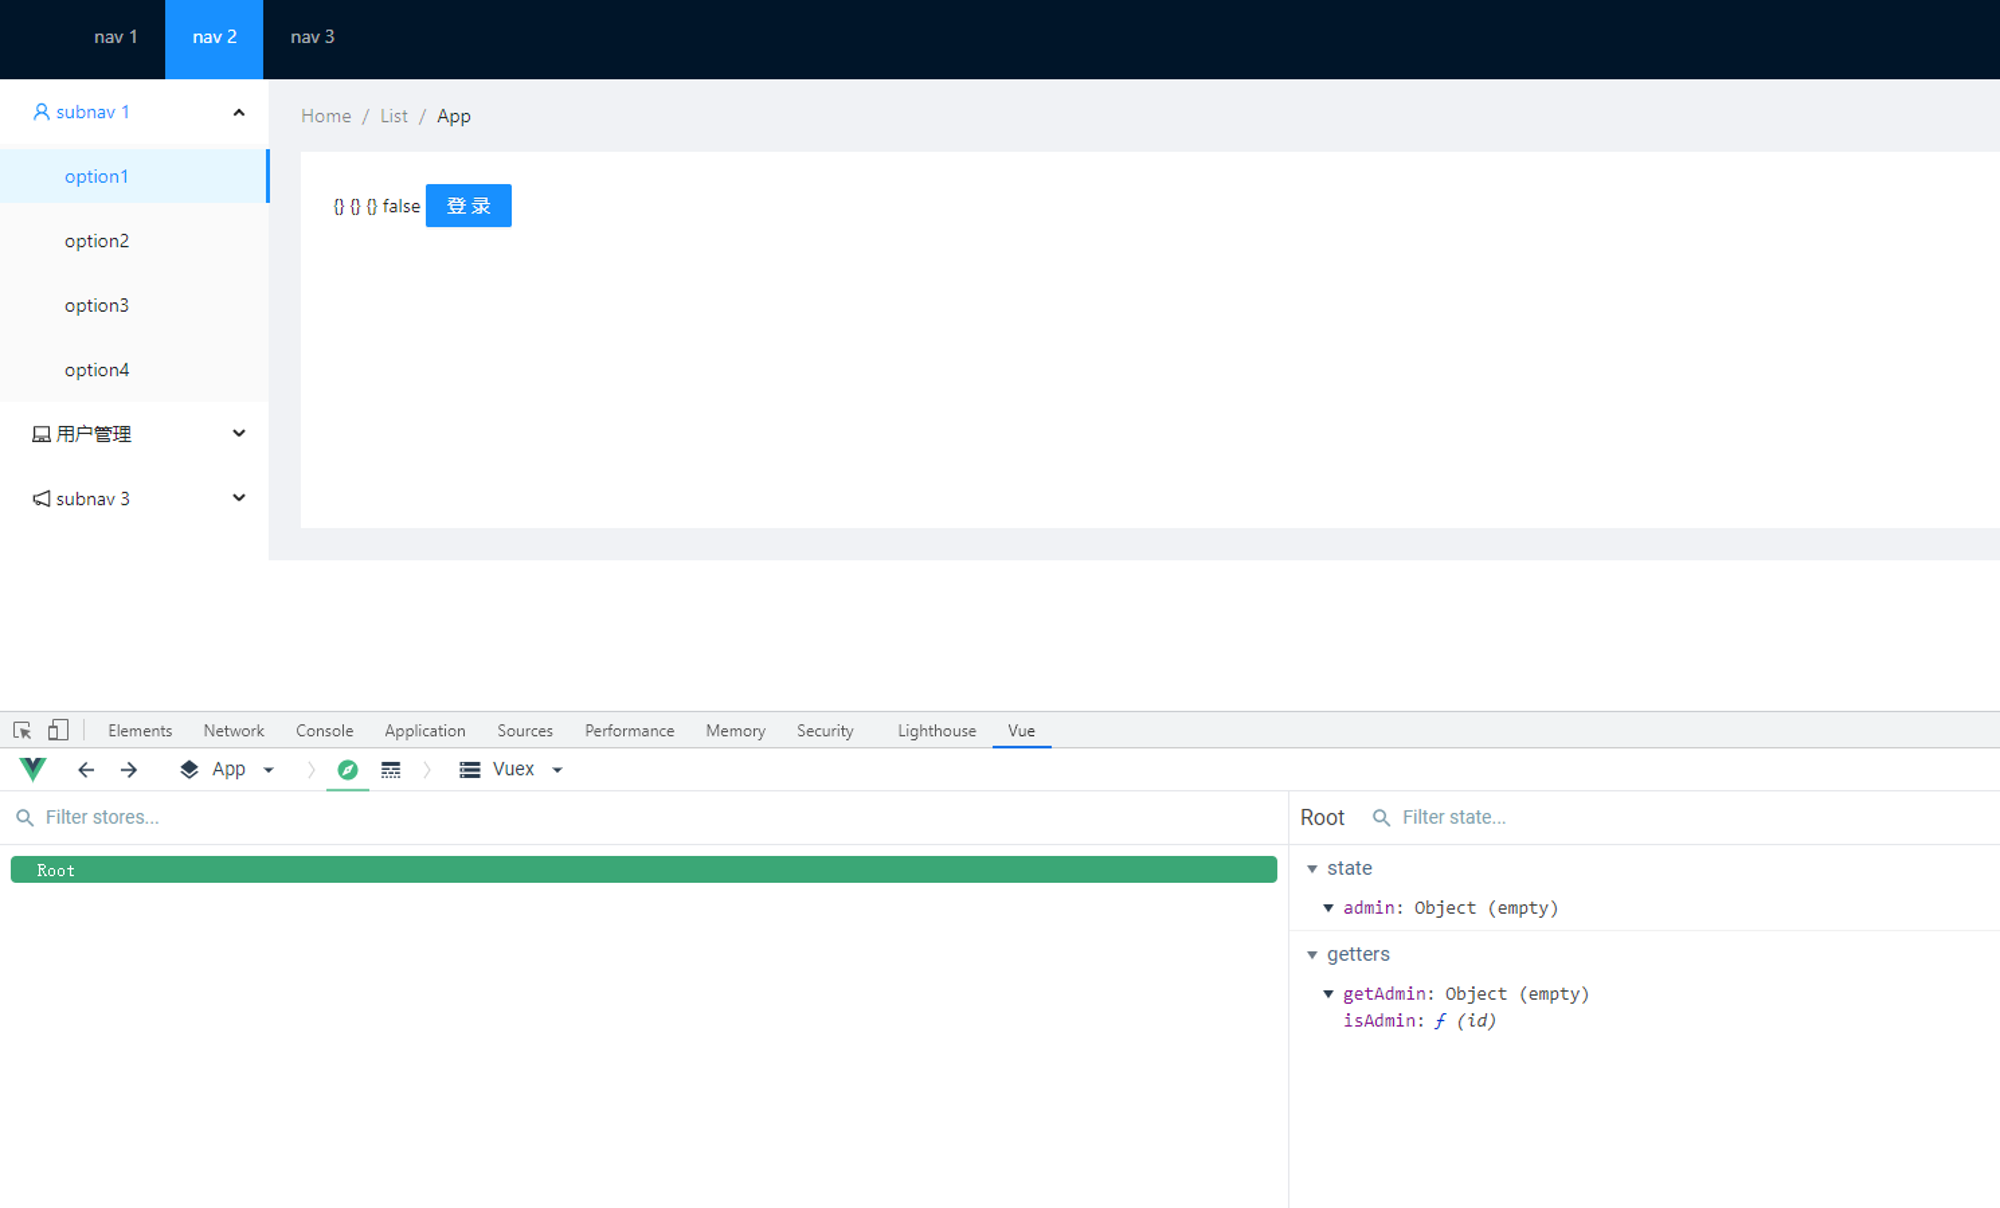Collapse the state section triangle
Viewport: 2000px width, 1208px height.
1312,869
